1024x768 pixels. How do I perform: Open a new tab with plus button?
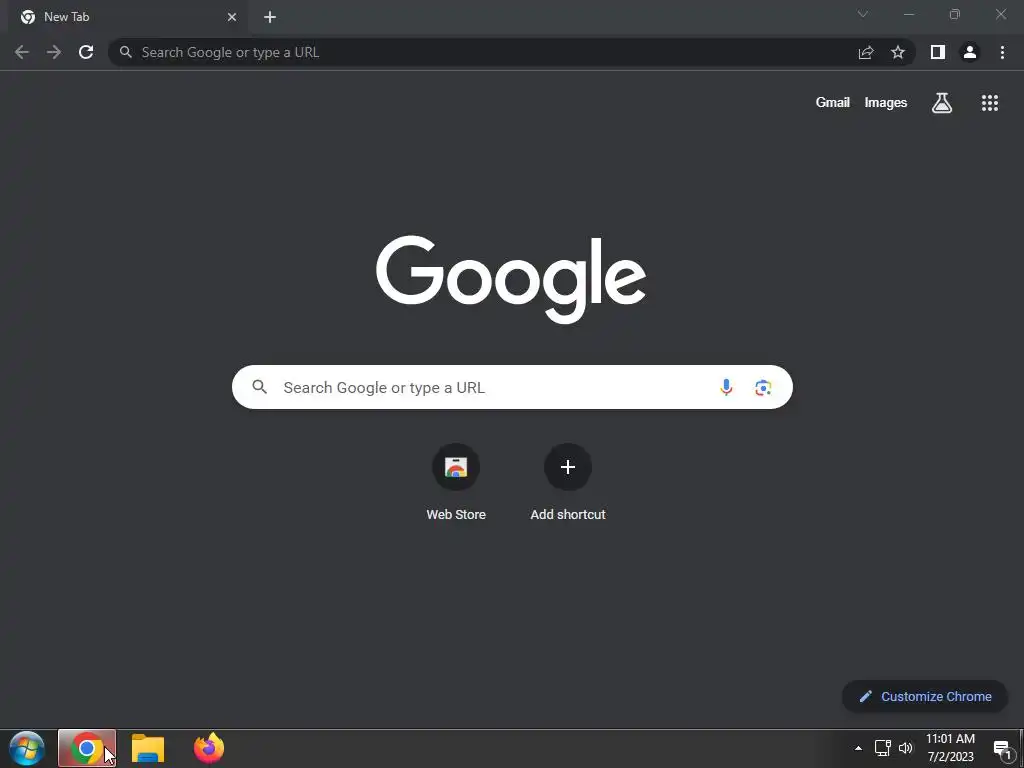(x=270, y=17)
